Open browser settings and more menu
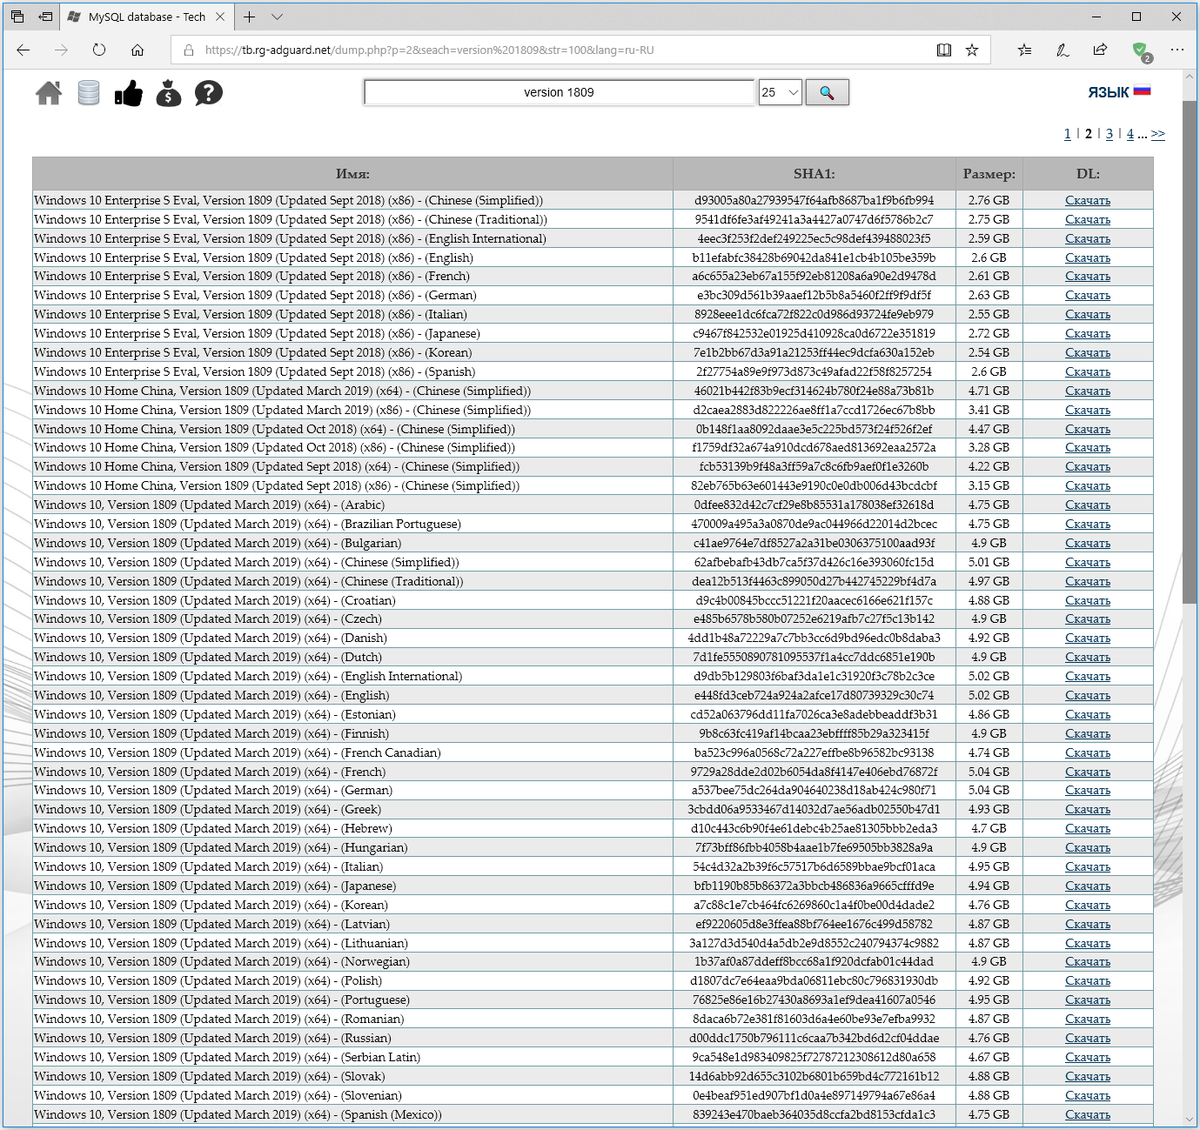The height and width of the screenshot is (1130, 1200). pyautogui.click(x=1177, y=50)
